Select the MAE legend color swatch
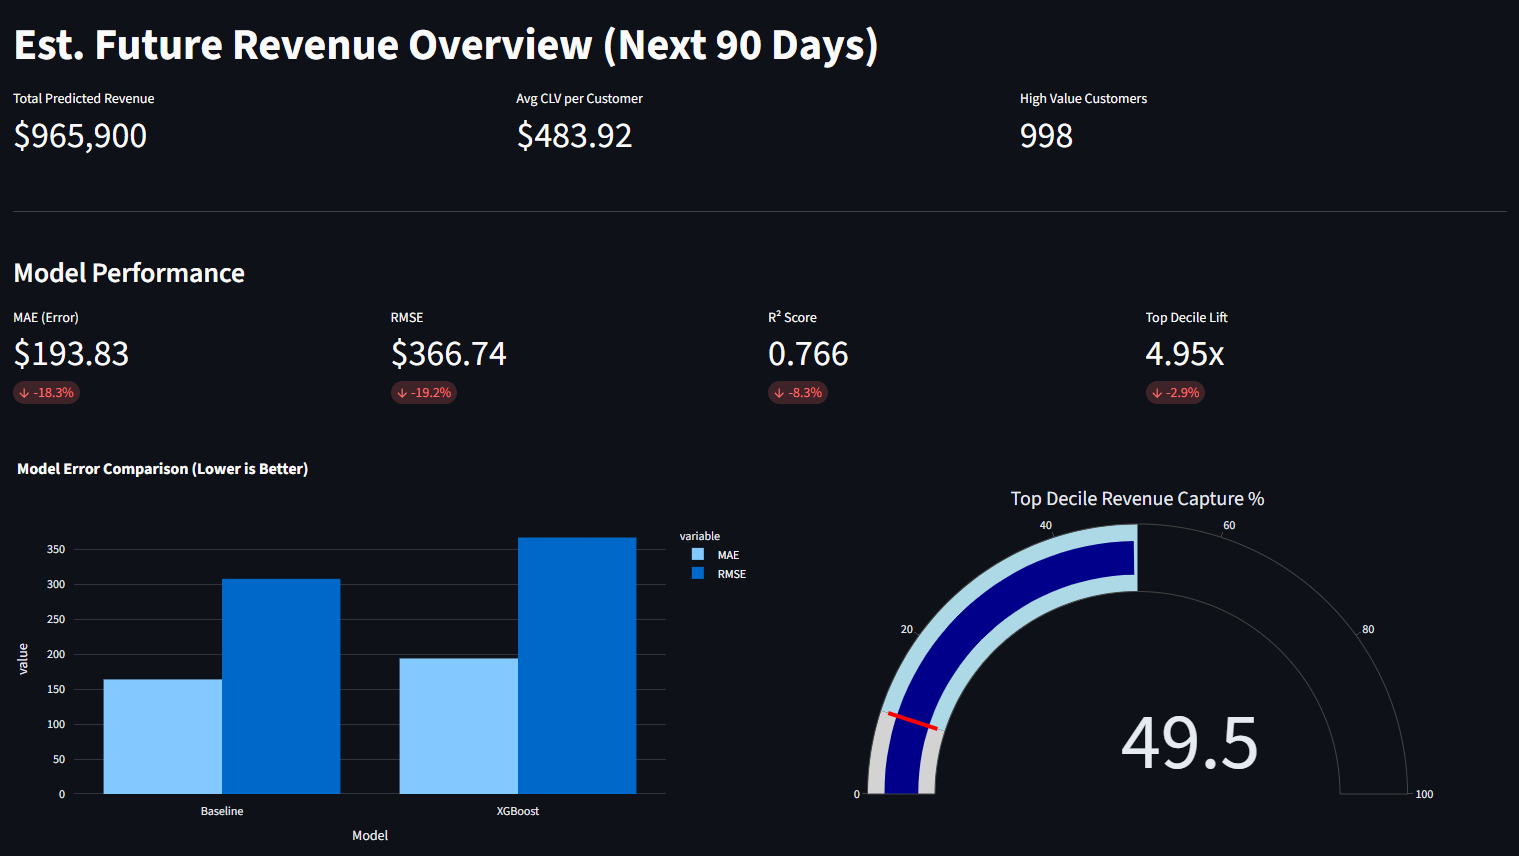Viewport: 1519px width, 856px height. point(697,555)
